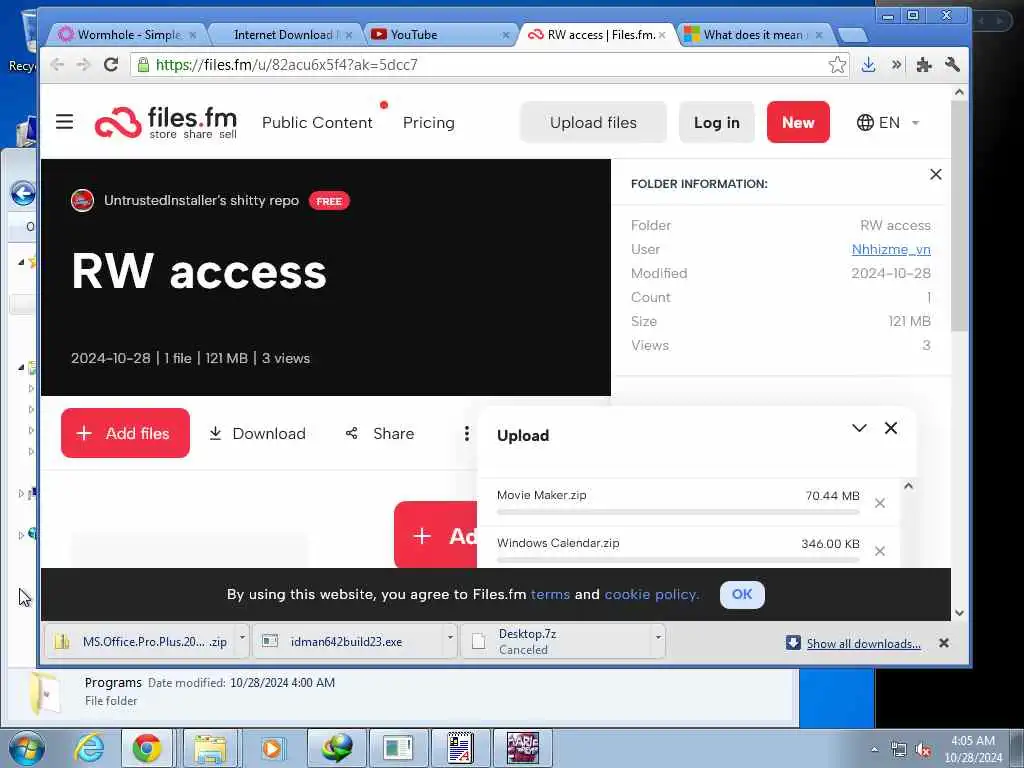This screenshot has height=768, width=1024.
Task: Cancel the Windows Calendar.zip upload
Action: [x=880, y=551]
